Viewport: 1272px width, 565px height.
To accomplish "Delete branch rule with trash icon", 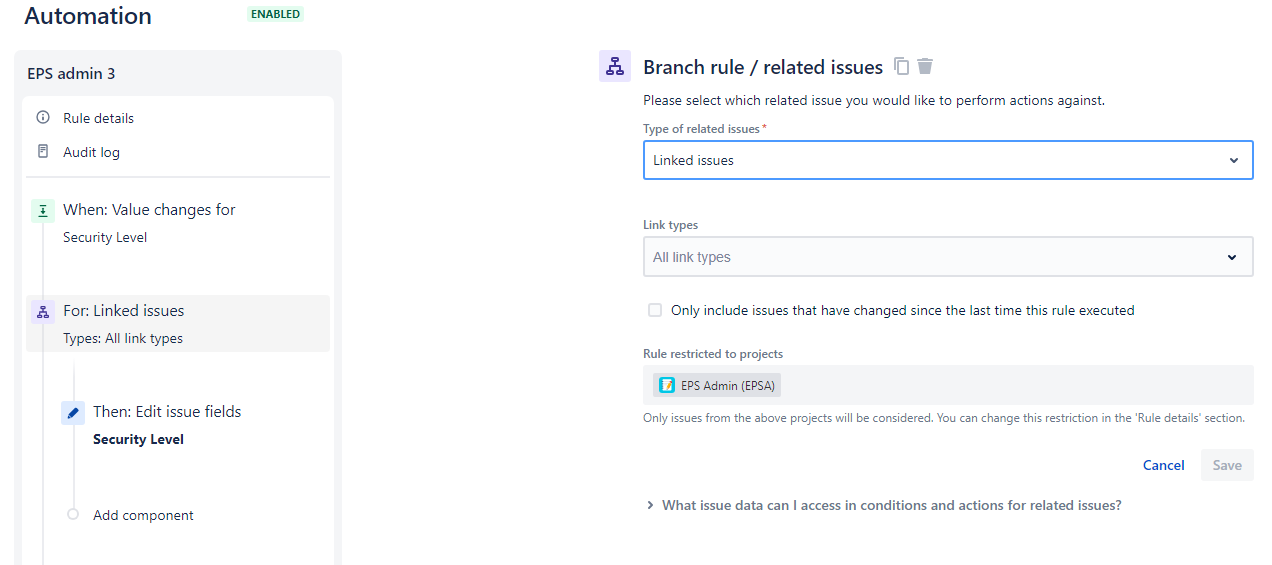I will [926, 67].
